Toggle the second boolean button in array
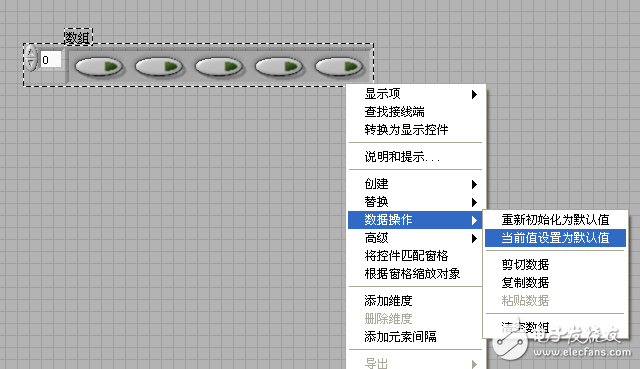Screen dimensions: 640x369 pyautogui.click(x=159, y=67)
